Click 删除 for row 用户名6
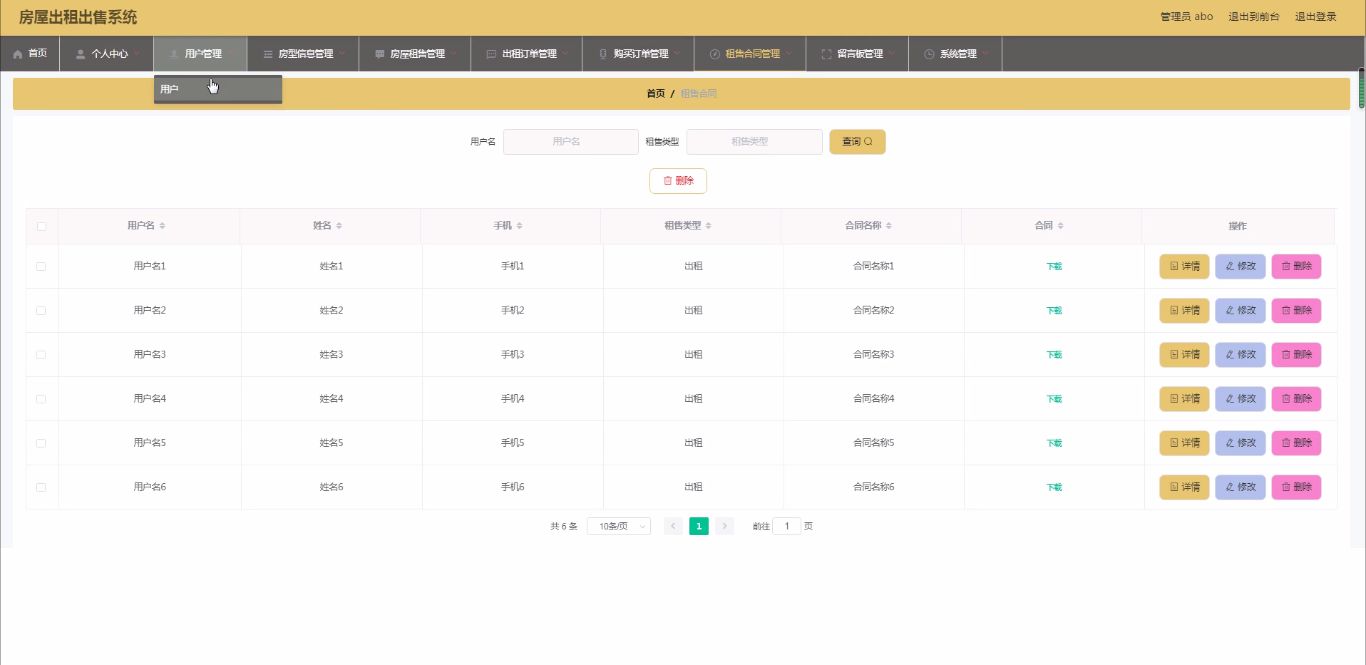1366x665 pixels. [1296, 487]
